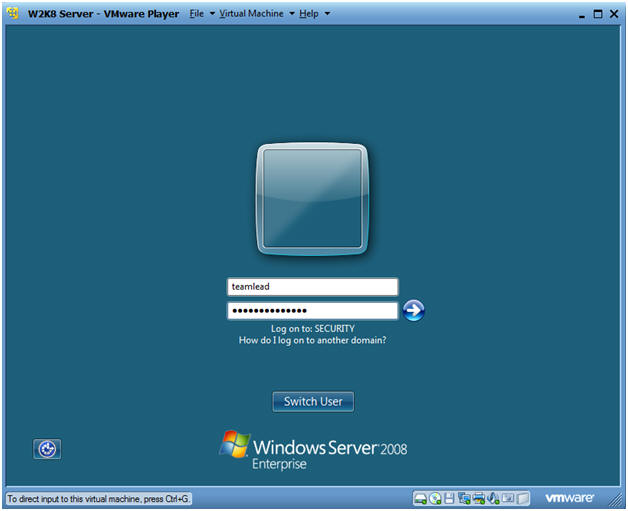The width and height of the screenshot is (628, 511).
Task: Click the display device status icon
Action: pyautogui.click(x=508, y=498)
